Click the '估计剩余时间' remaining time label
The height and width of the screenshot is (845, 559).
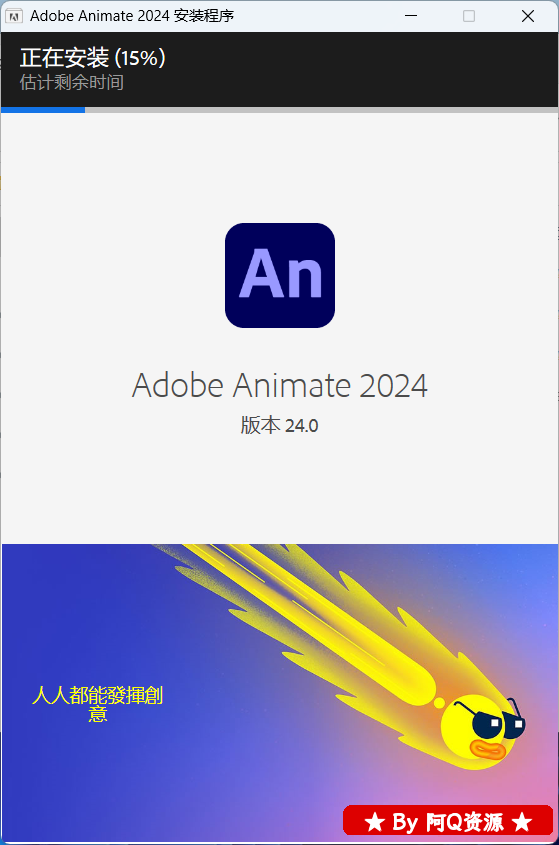(x=72, y=82)
